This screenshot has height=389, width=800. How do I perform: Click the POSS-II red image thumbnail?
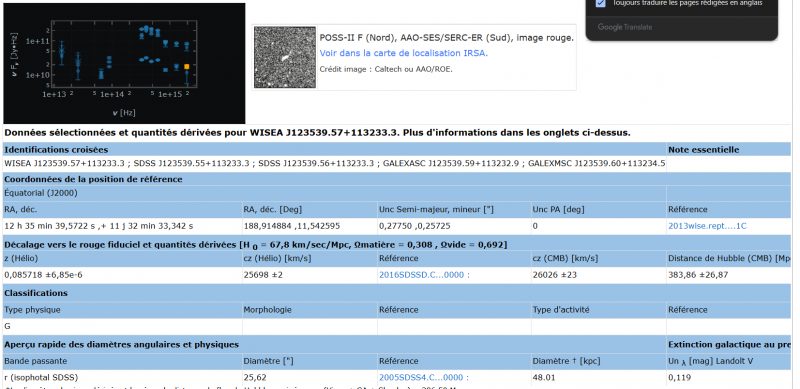[x=285, y=57]
